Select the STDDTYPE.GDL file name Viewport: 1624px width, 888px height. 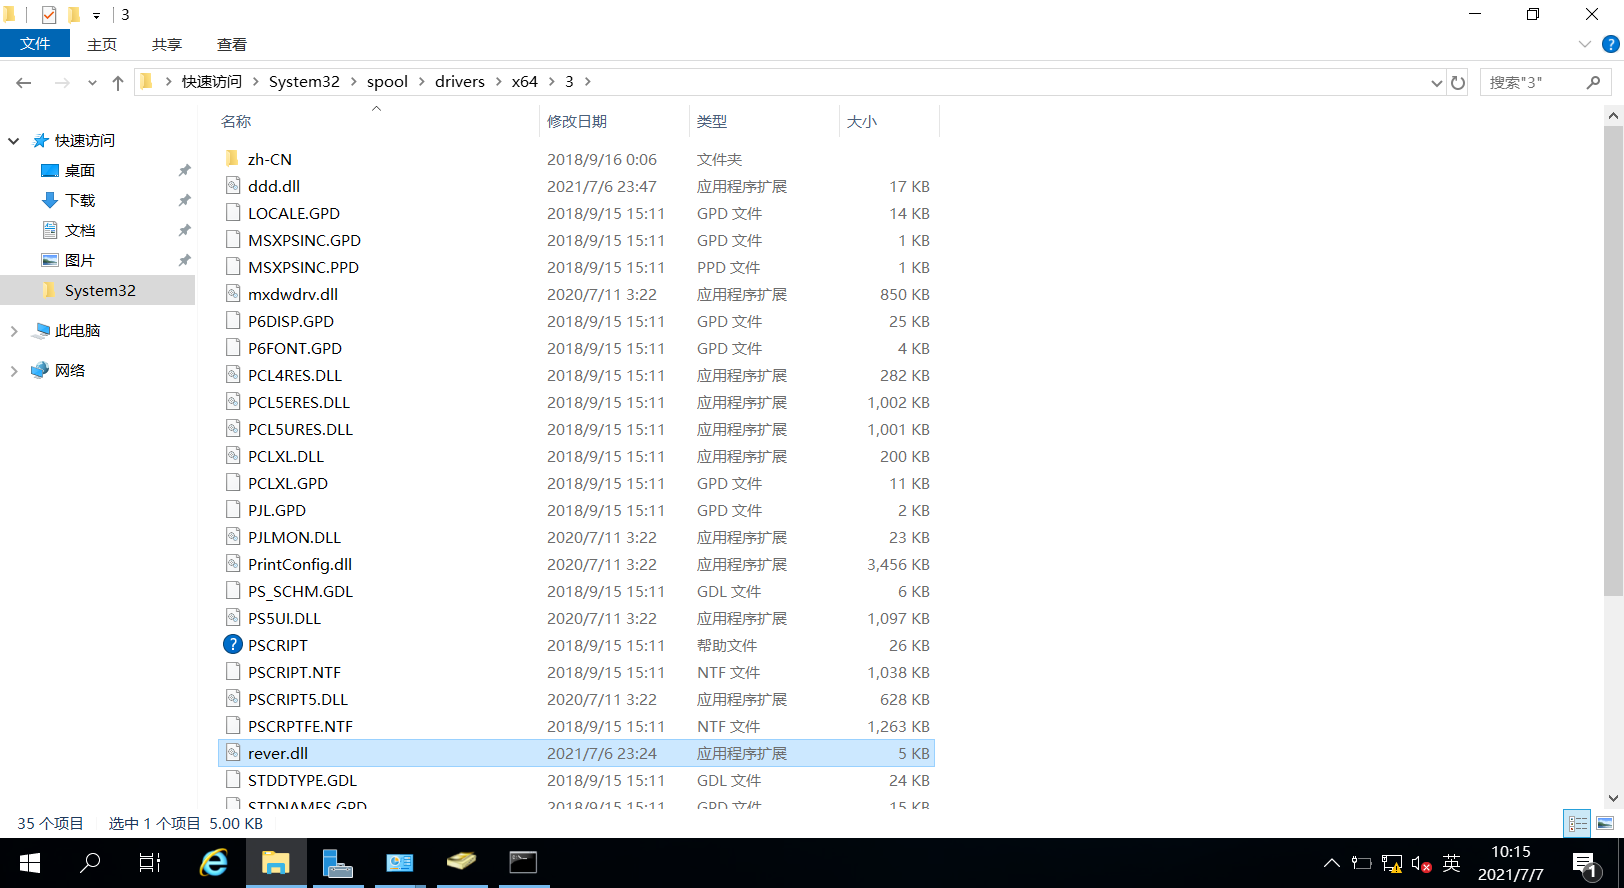tap(302, 781)
